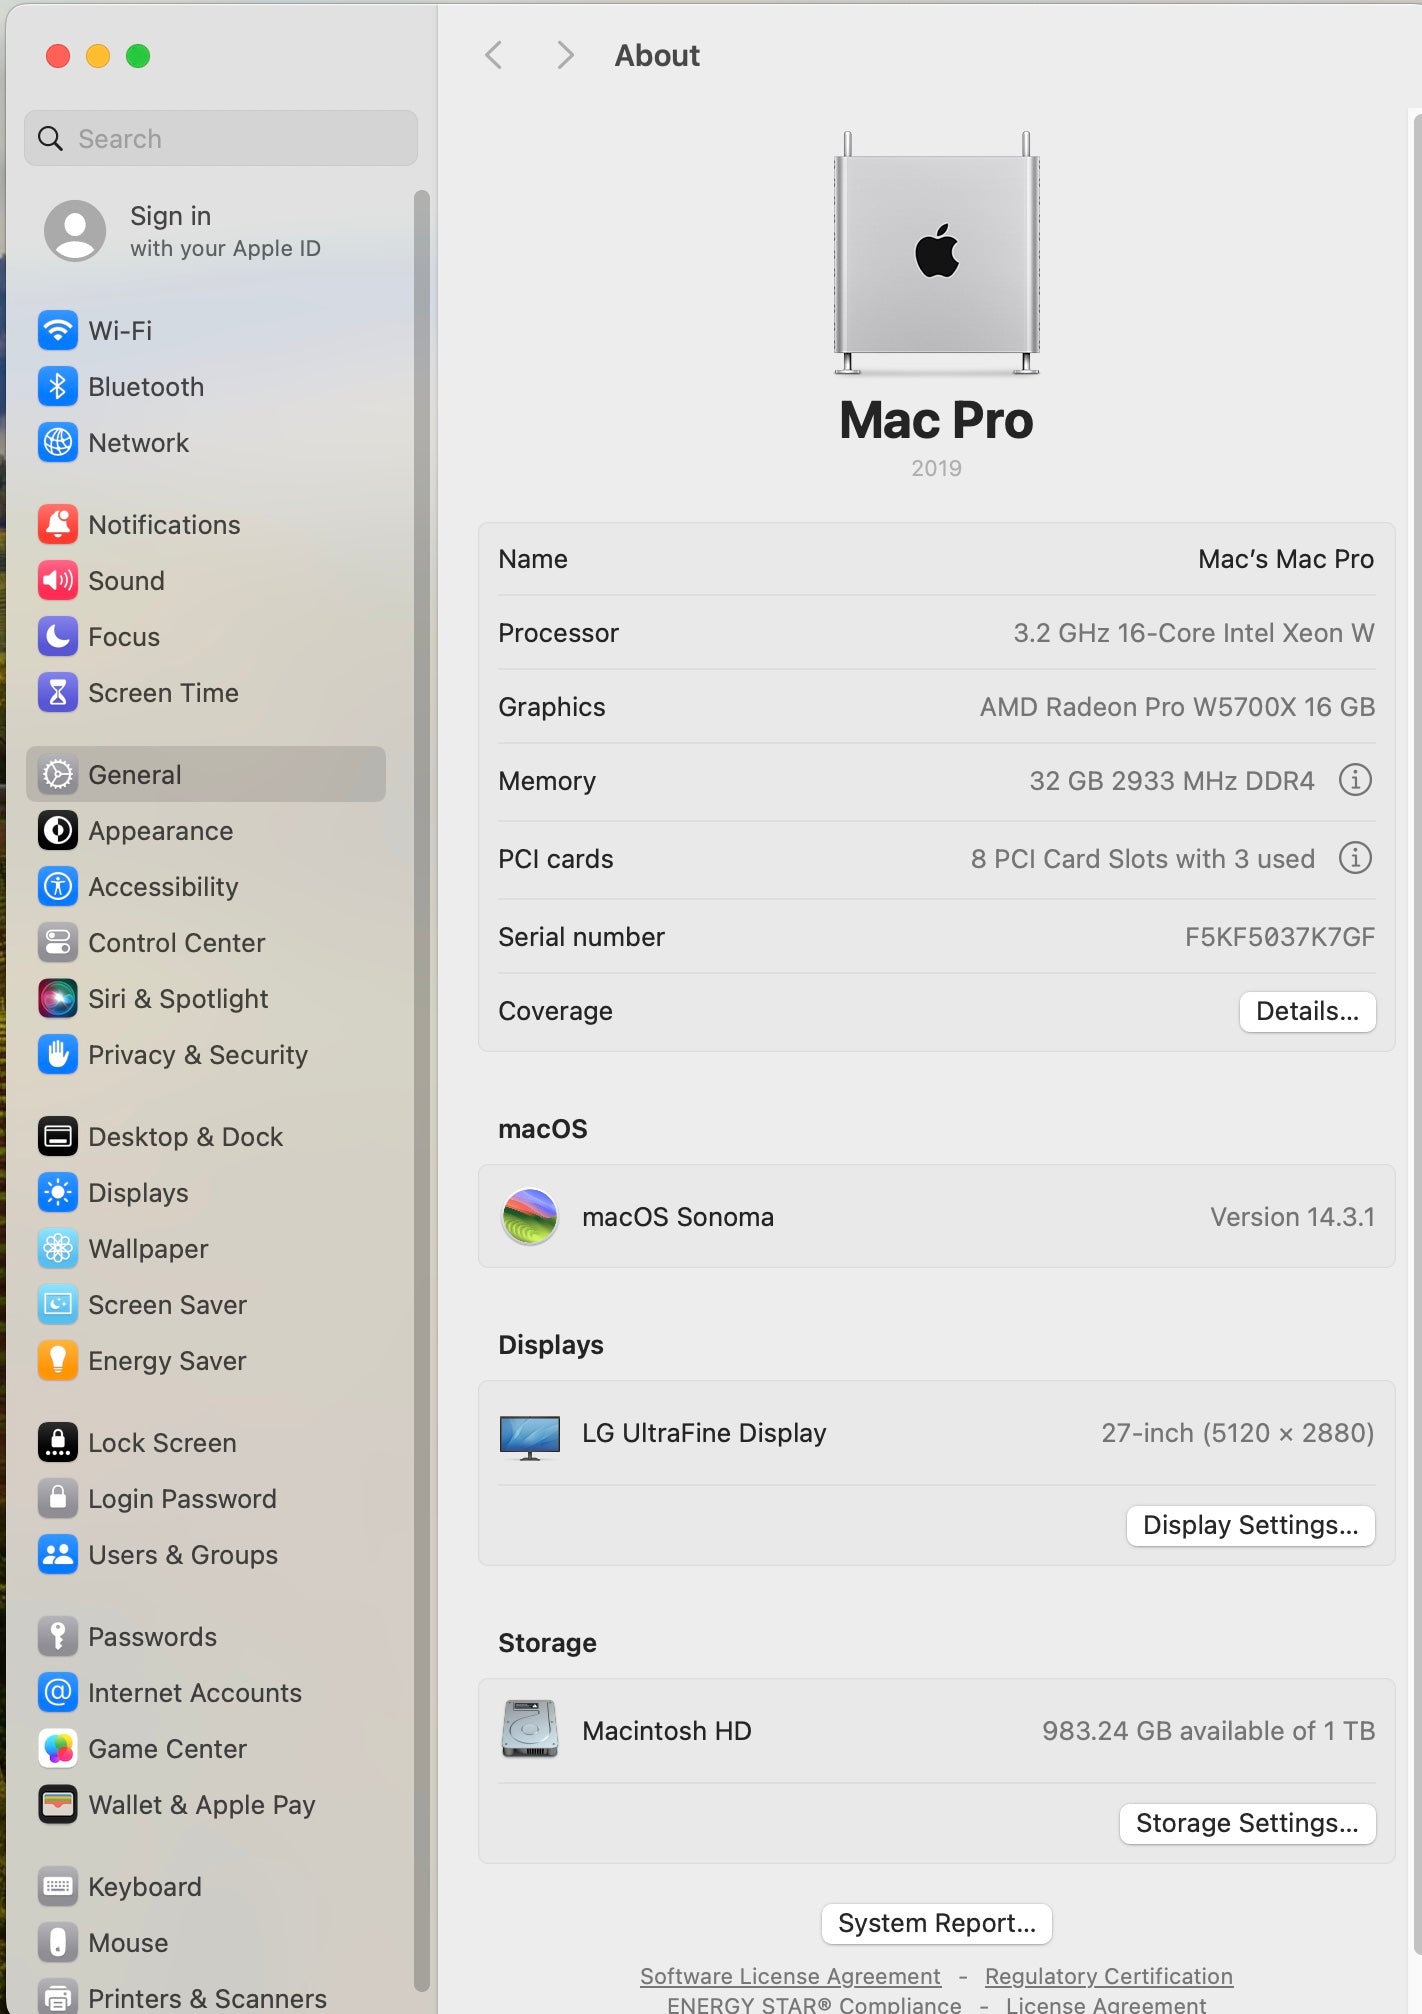Click the Wi-Fi icon in sidebar
The width and height of the screenshot is (1422, 2014).
tap(58, 330)
